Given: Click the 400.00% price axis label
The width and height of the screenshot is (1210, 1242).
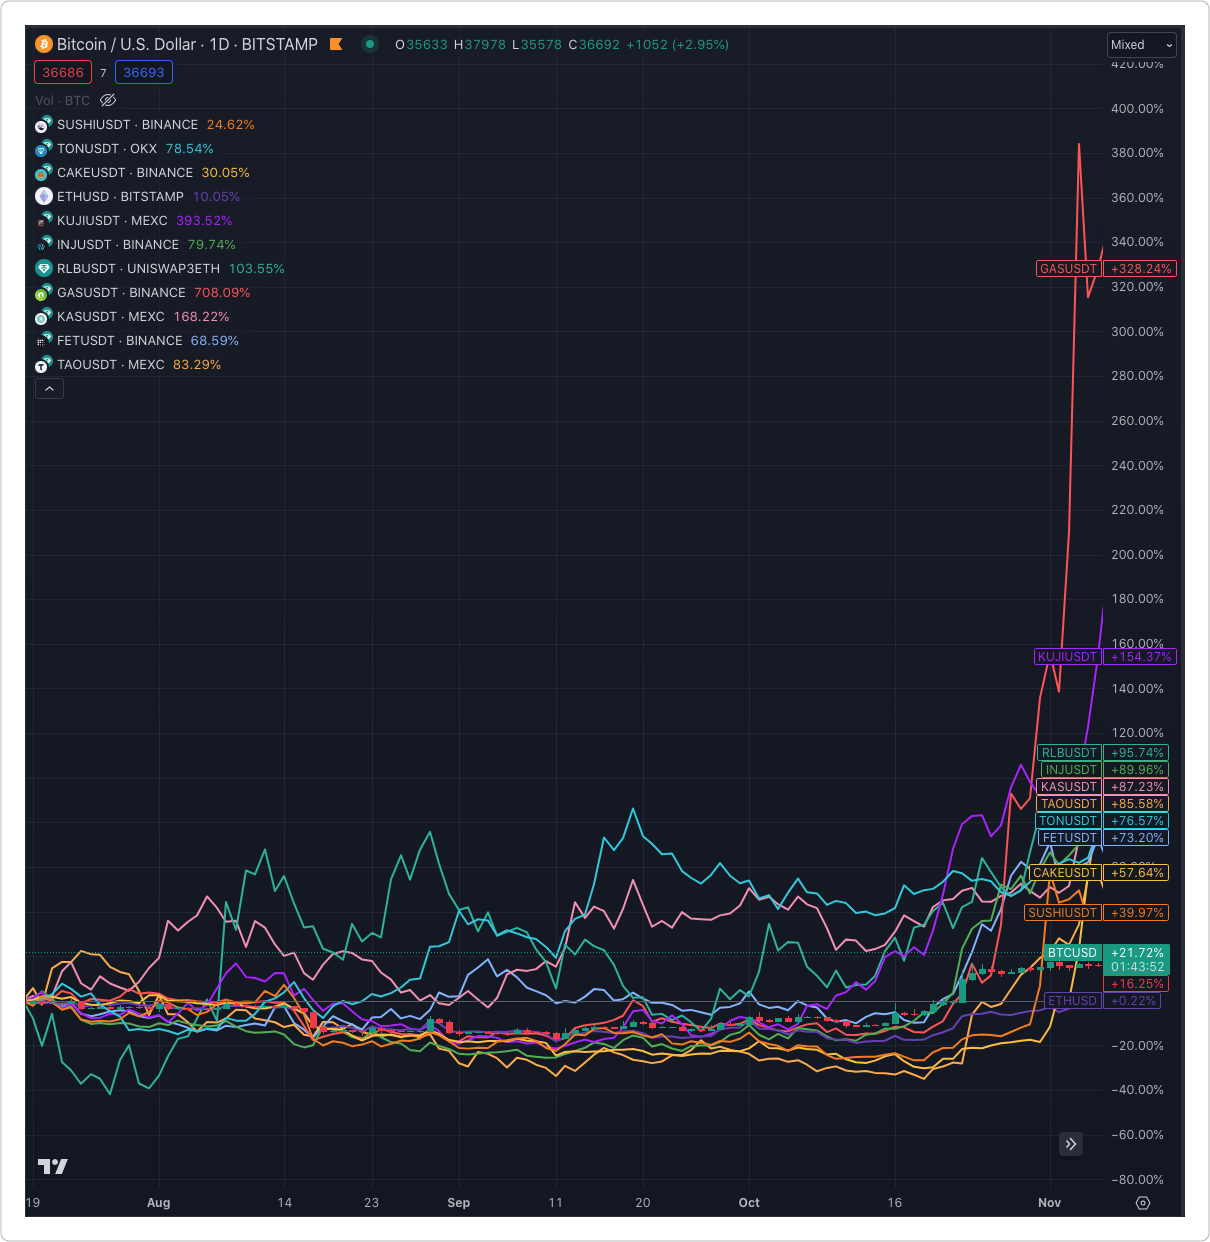Looking at the screenshot, I should (1138, 109).
